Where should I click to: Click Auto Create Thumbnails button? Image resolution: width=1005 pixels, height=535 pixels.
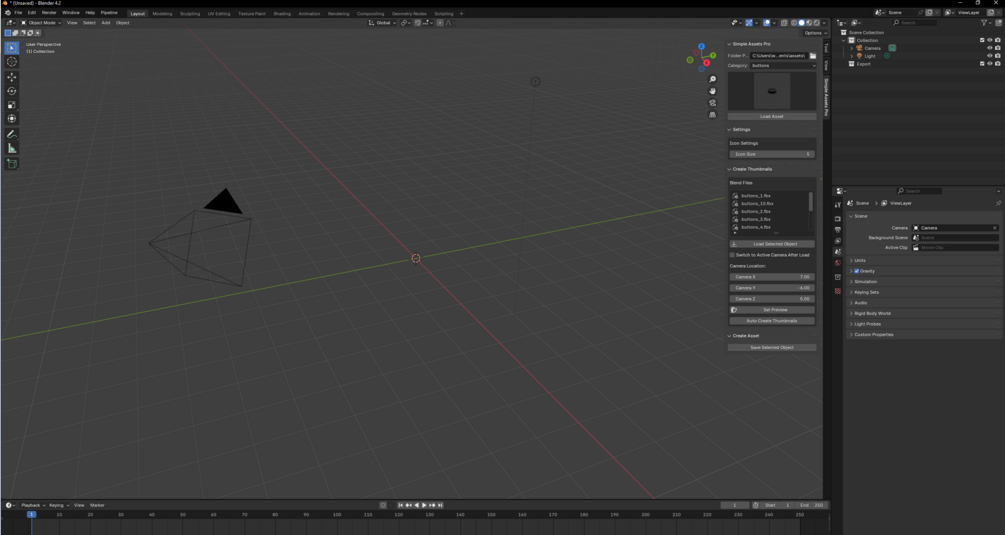pos(772,321)
